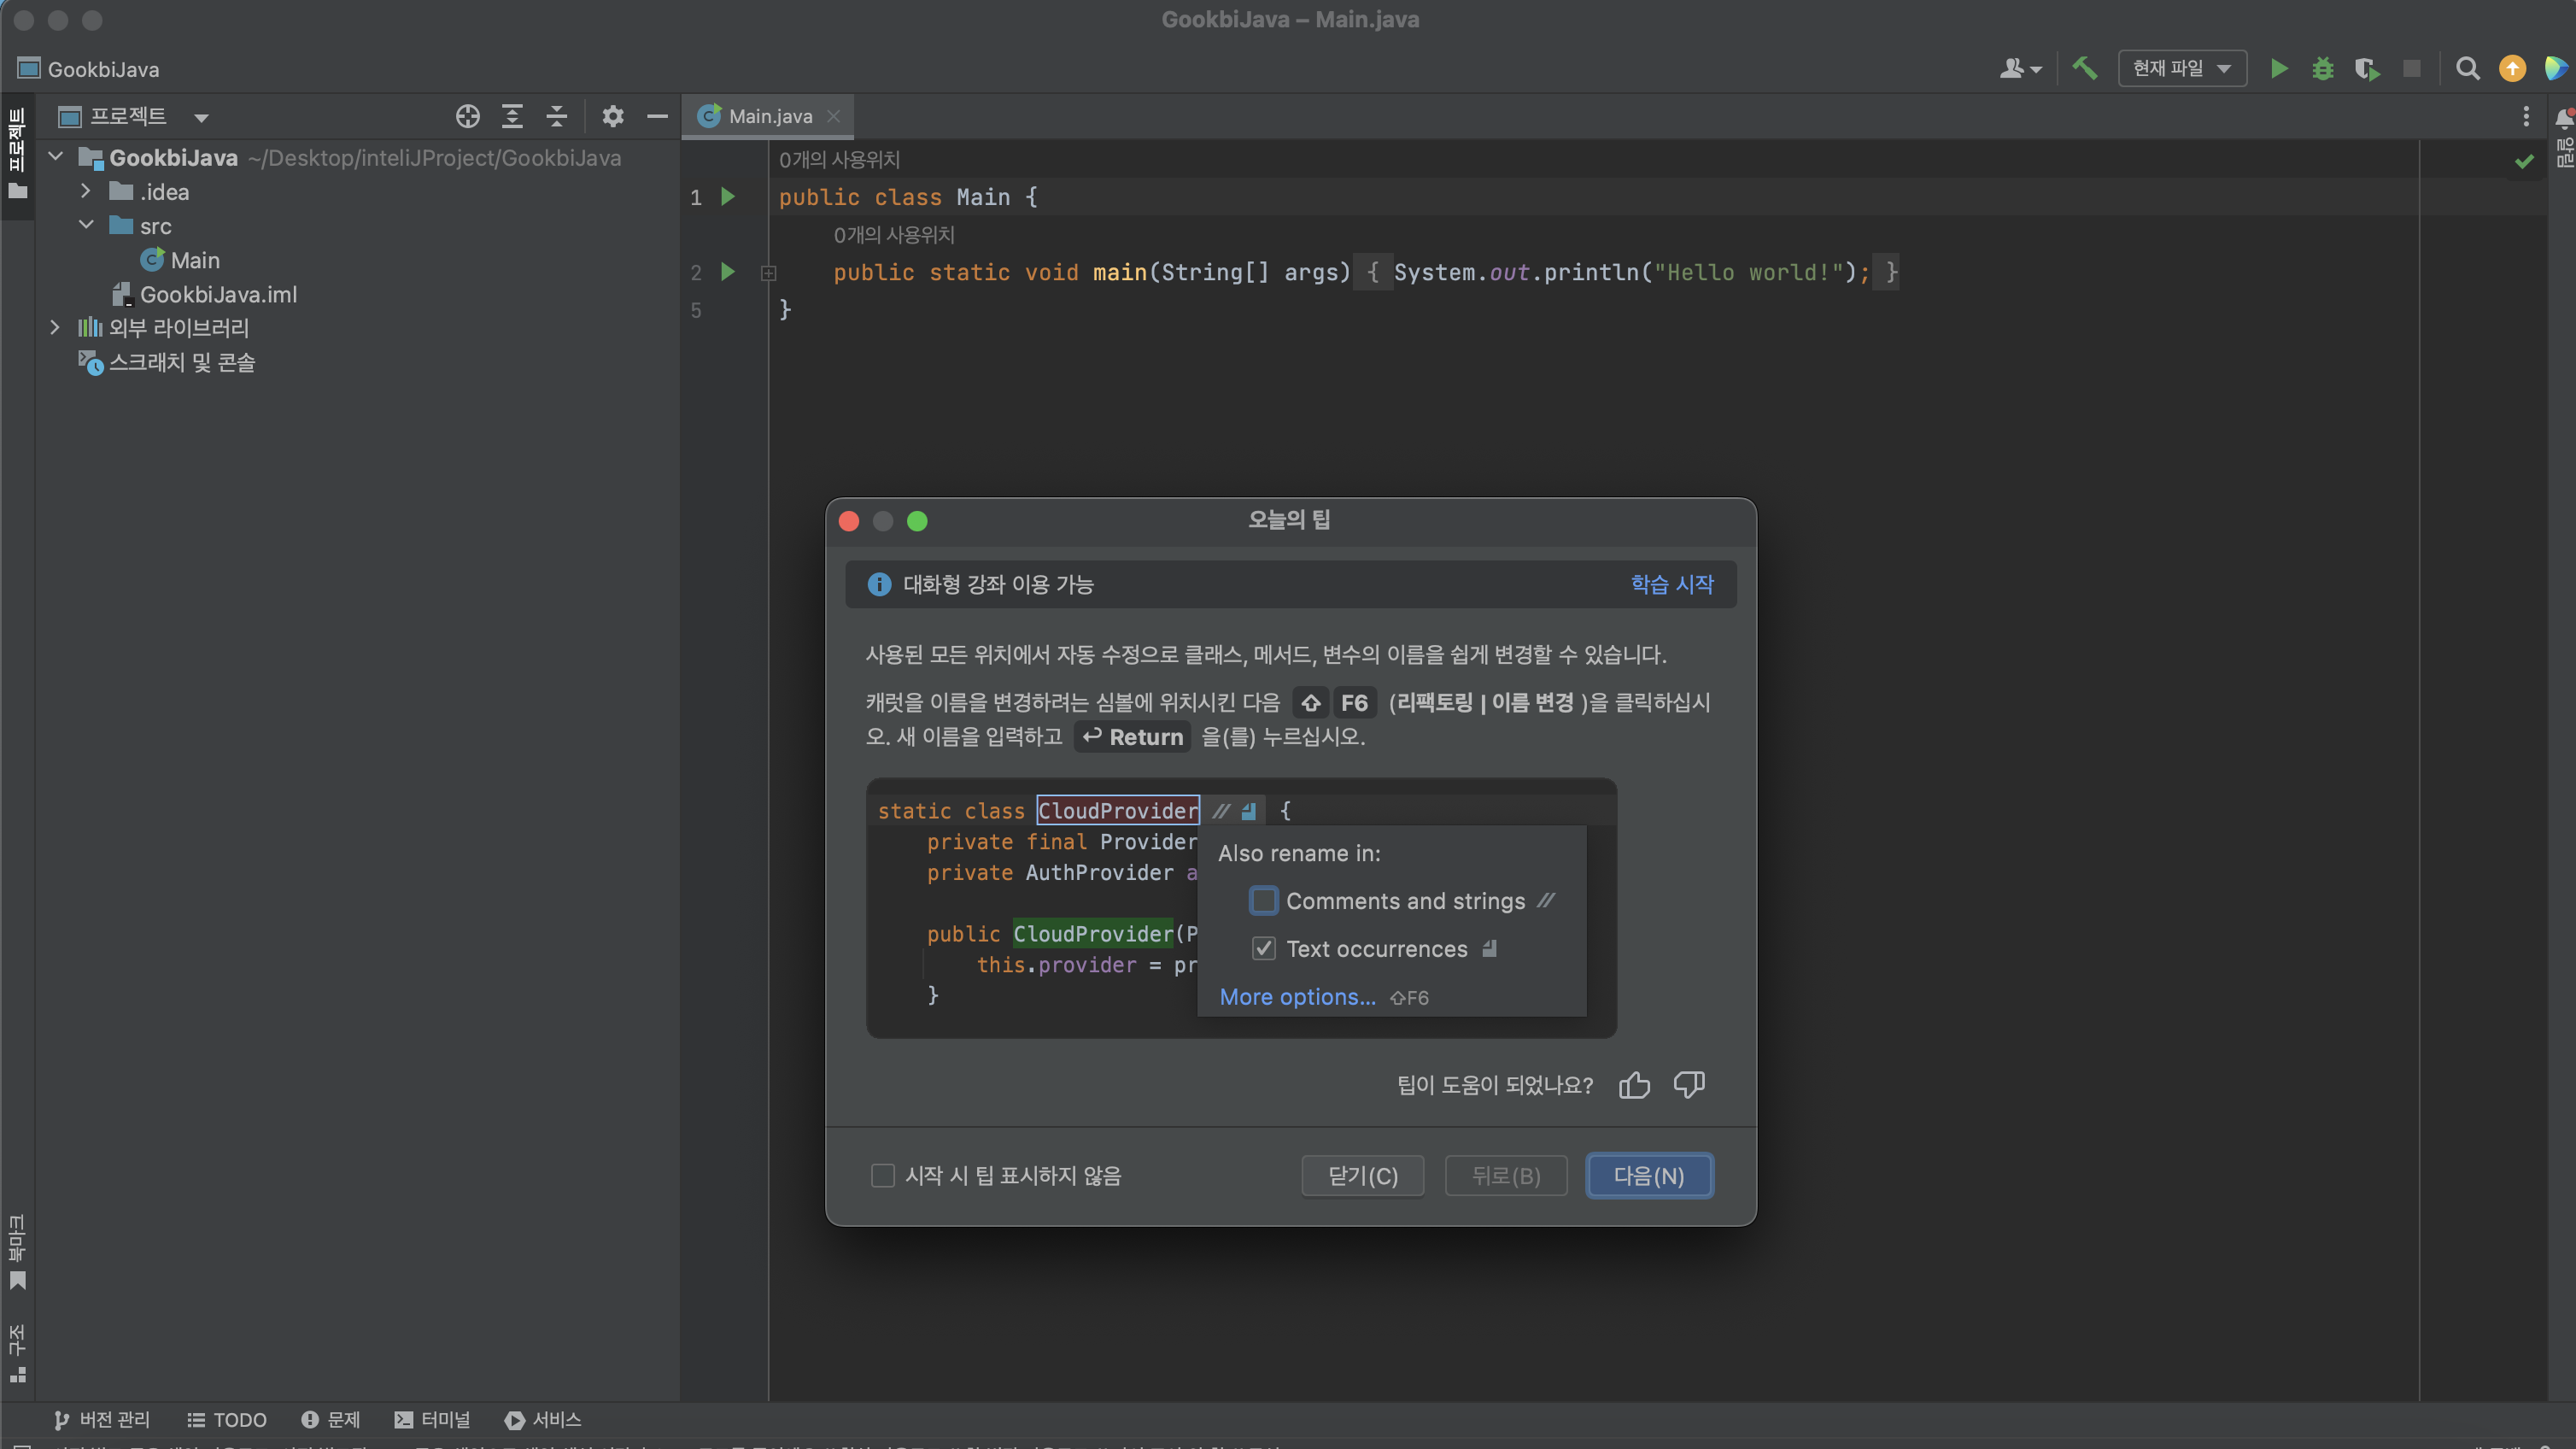Open the Terminal tool window tab
Viewport: 2576px width, 1449px height.
(x=432, y=1419)
